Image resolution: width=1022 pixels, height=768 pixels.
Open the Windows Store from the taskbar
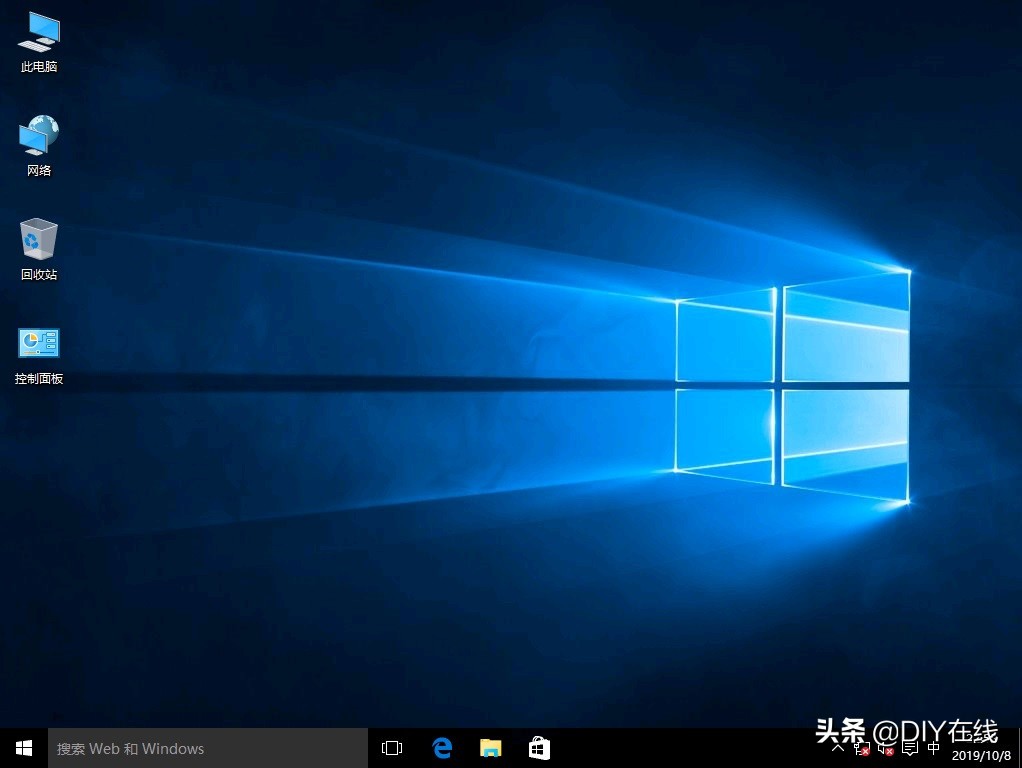coord(539,747)
